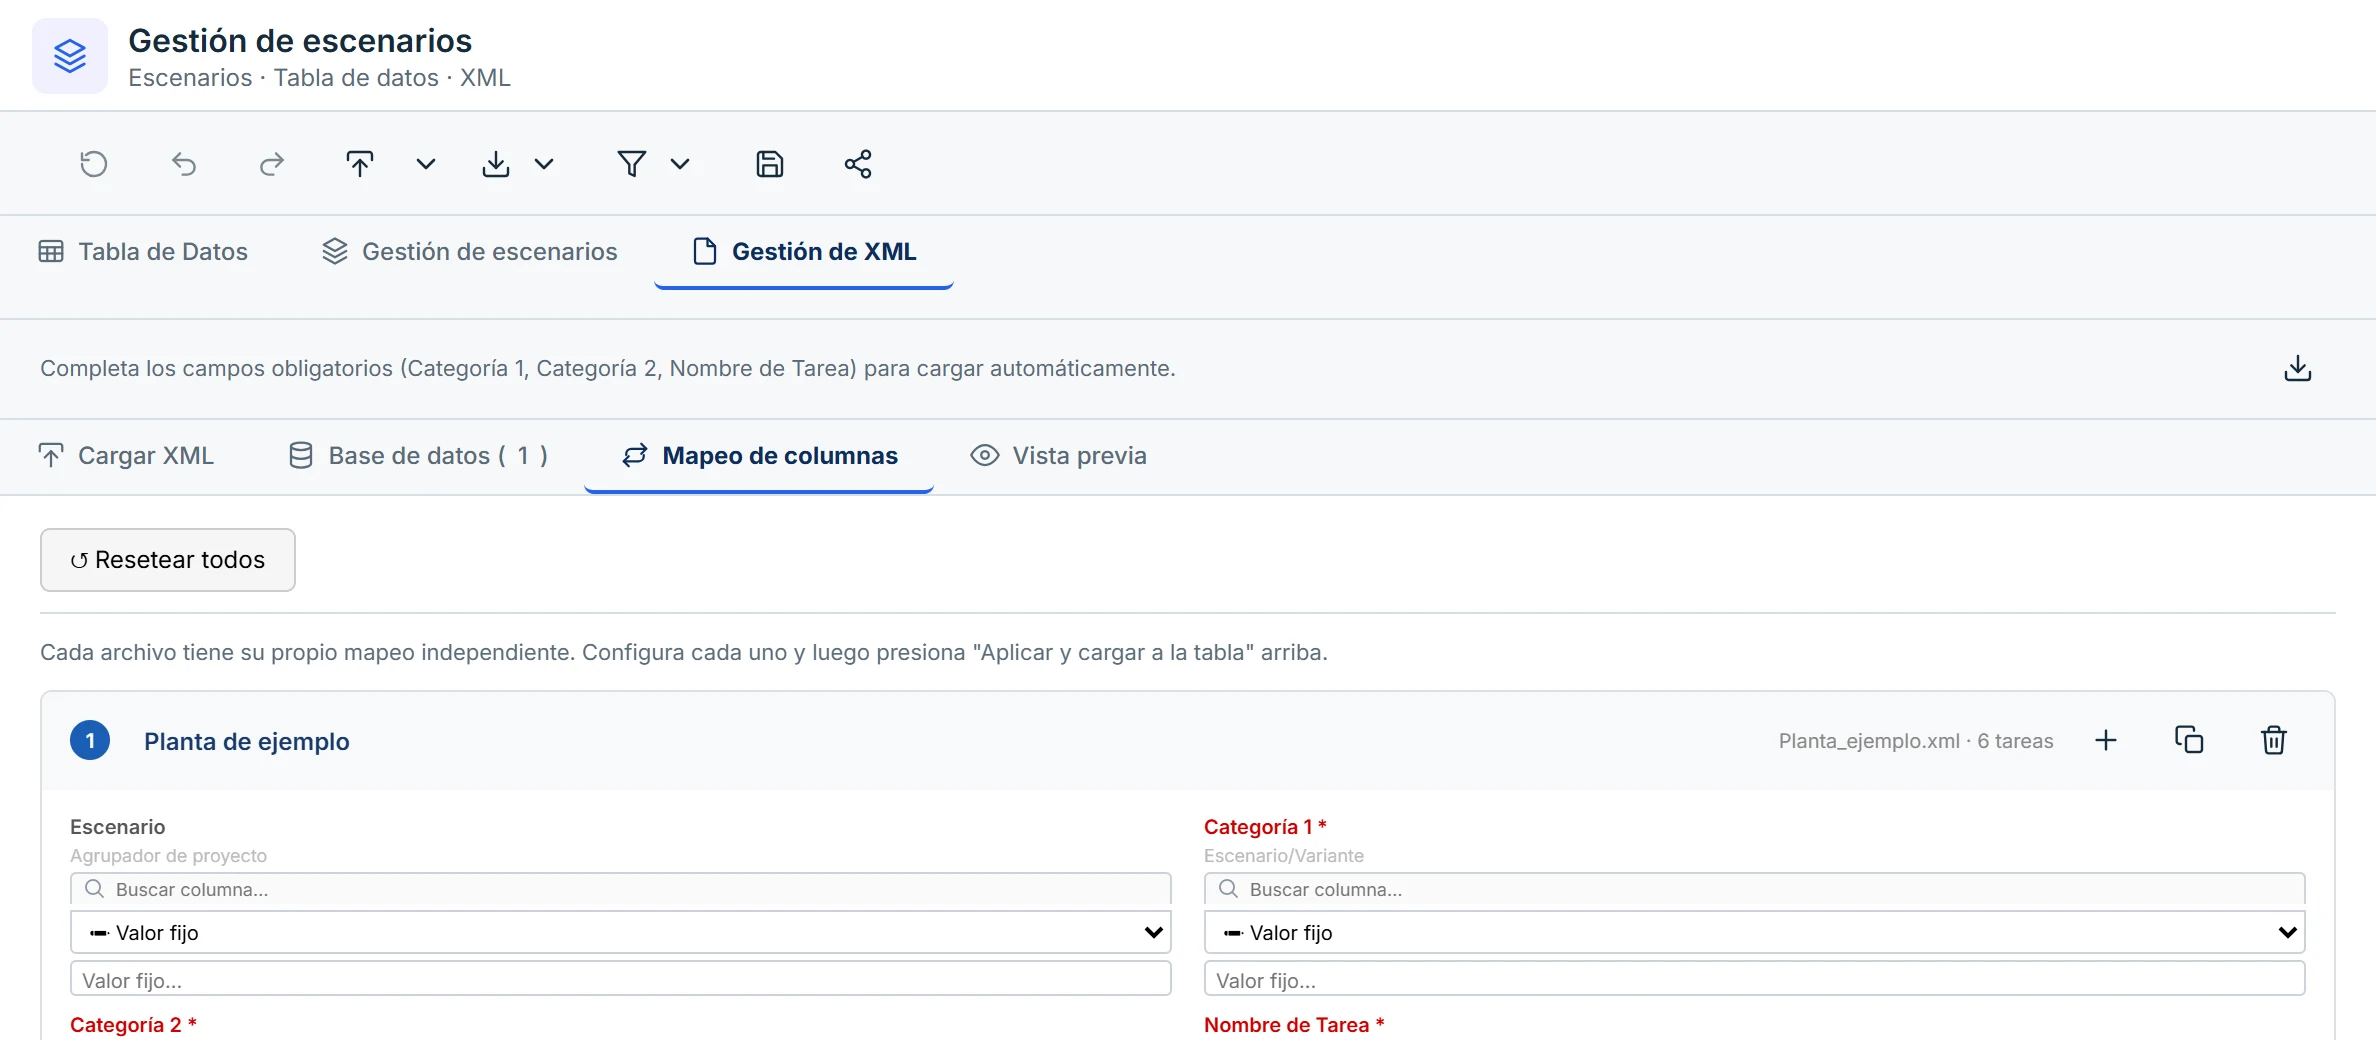Redo the last action
Image resolution: width=2376 pixels, height=1040 pixels.
click(272, 164)
